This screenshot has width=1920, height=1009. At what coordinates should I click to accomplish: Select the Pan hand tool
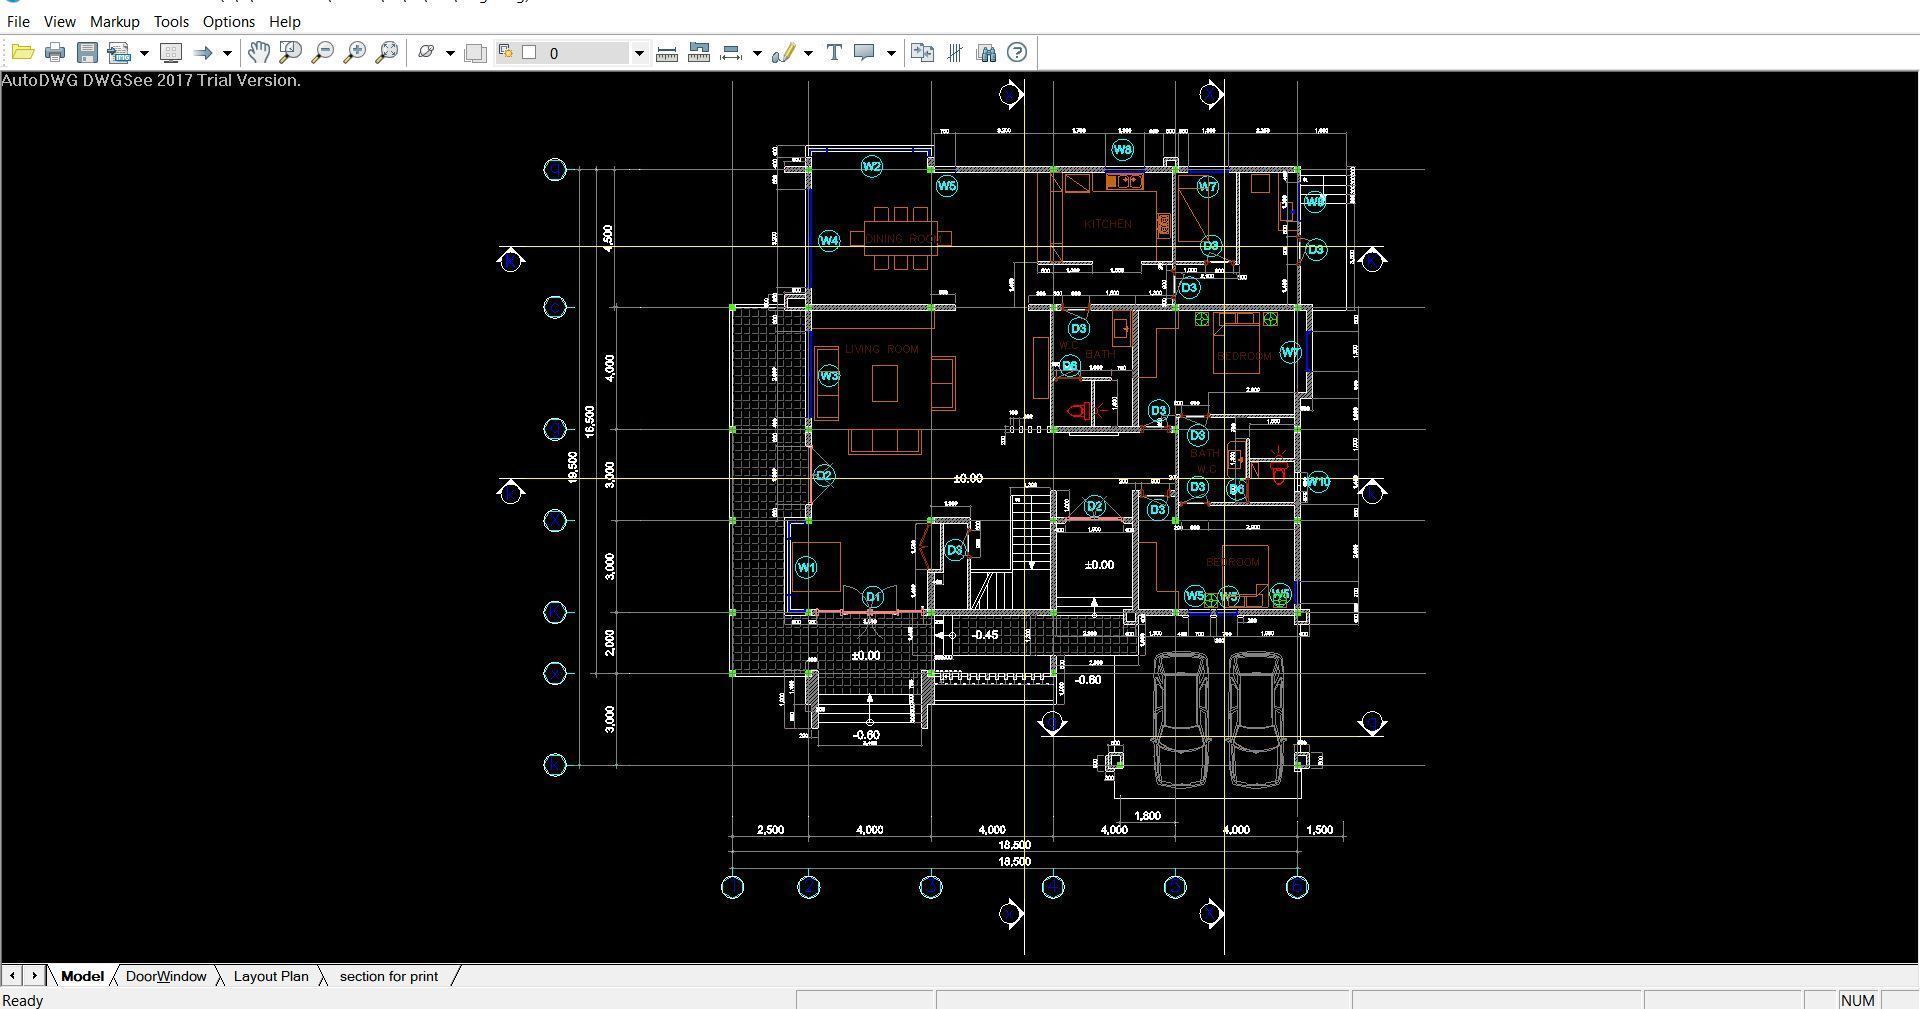pos(259,52)
